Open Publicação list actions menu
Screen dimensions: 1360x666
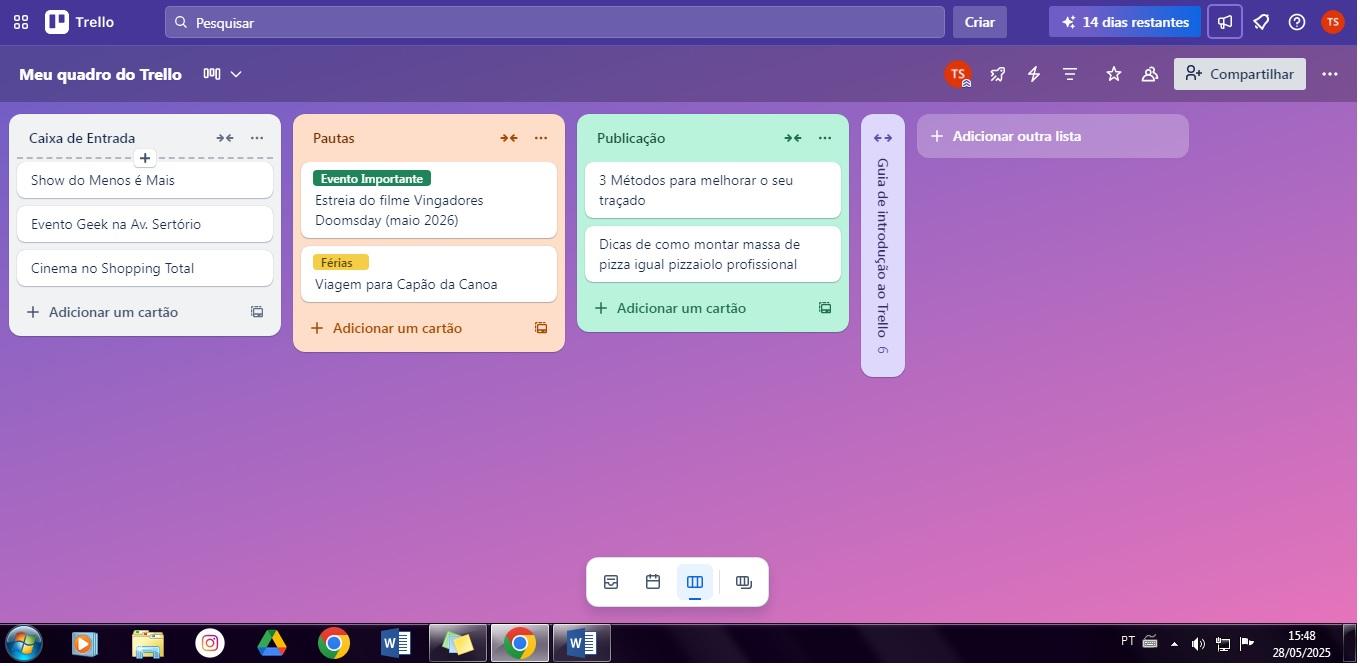click(x=825, y=138)
